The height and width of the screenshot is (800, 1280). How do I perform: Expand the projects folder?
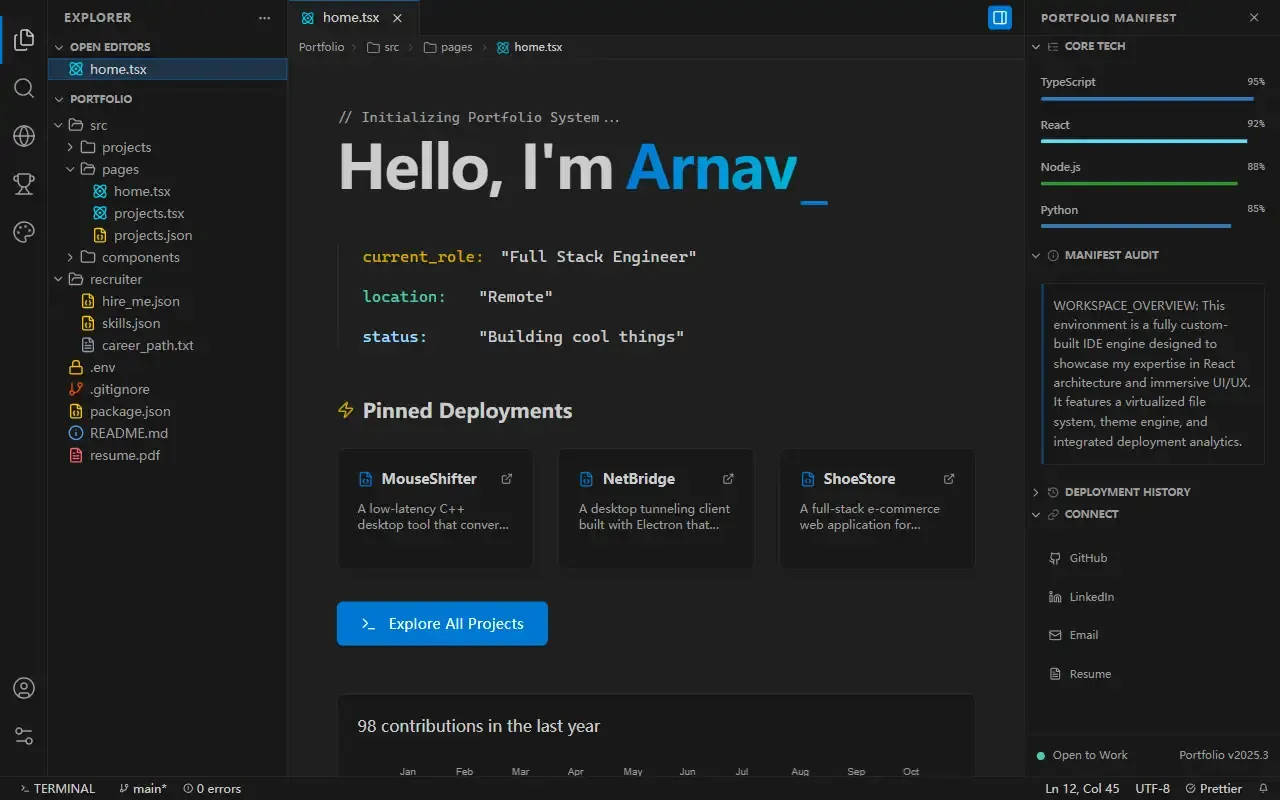coord(168,147)
